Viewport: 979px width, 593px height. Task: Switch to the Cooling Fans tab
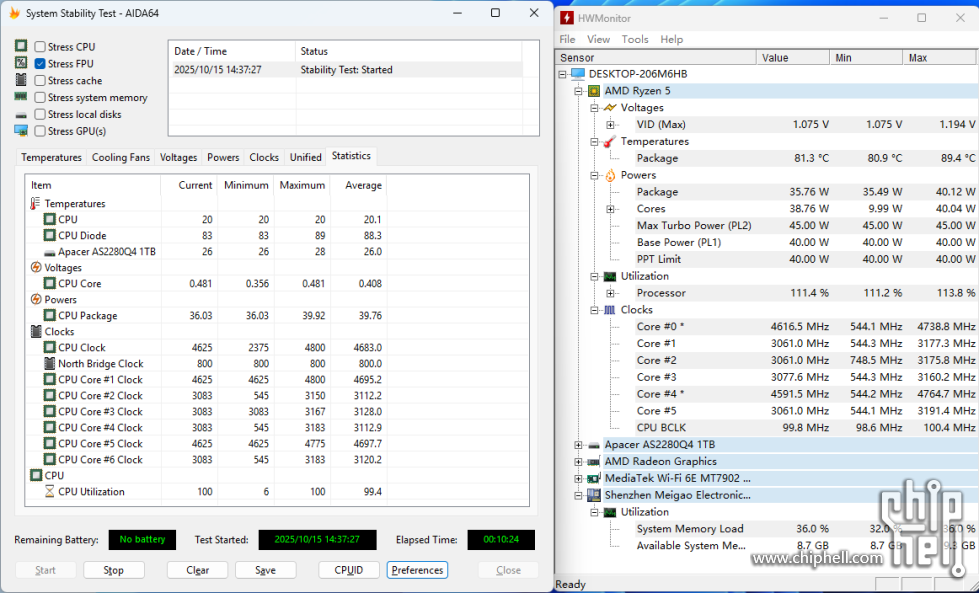121,157
